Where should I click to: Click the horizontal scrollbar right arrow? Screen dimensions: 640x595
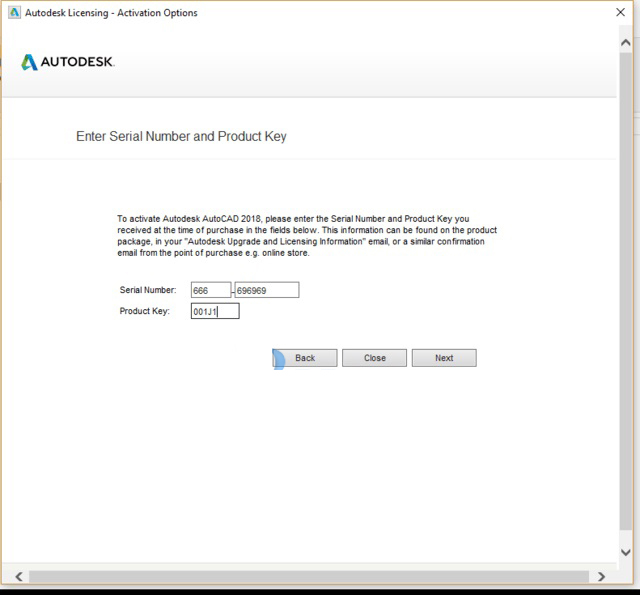tap(600, 576)
